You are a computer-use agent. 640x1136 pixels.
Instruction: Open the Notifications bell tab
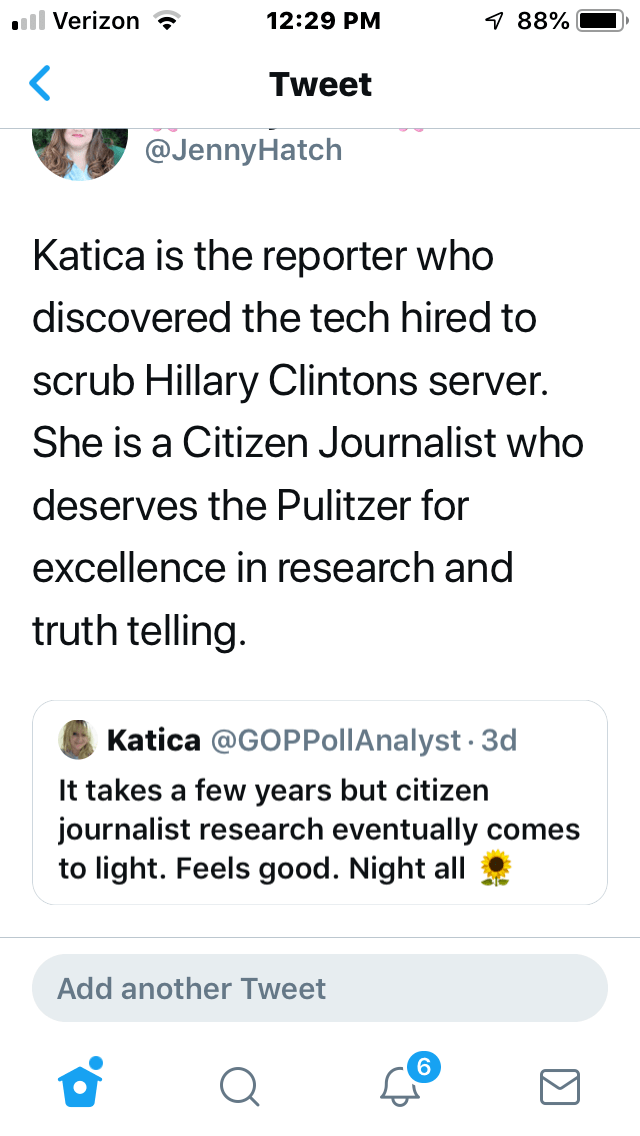[402, 1085]
